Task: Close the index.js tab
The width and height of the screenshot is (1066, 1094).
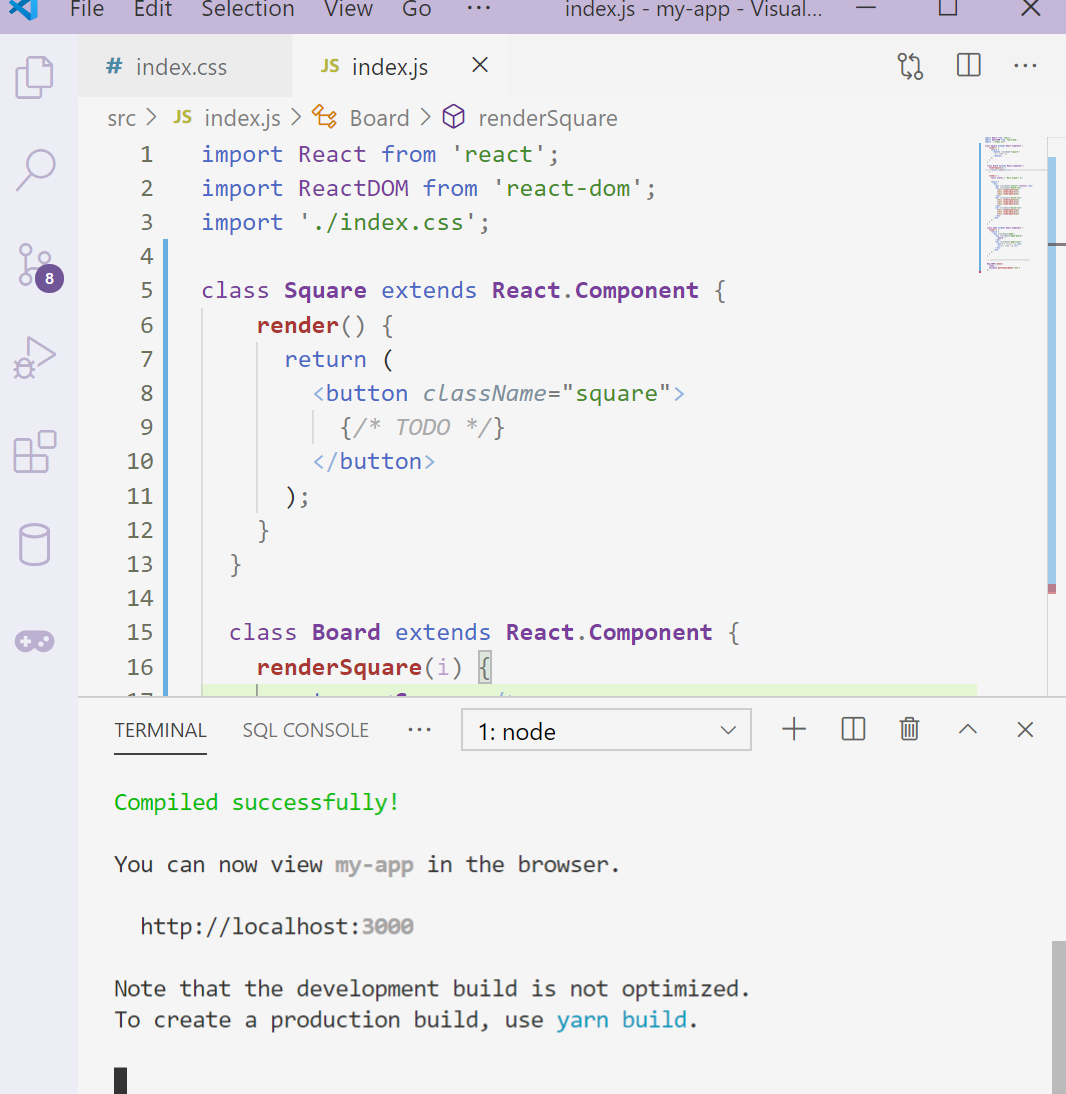Action: pos(479,66)
